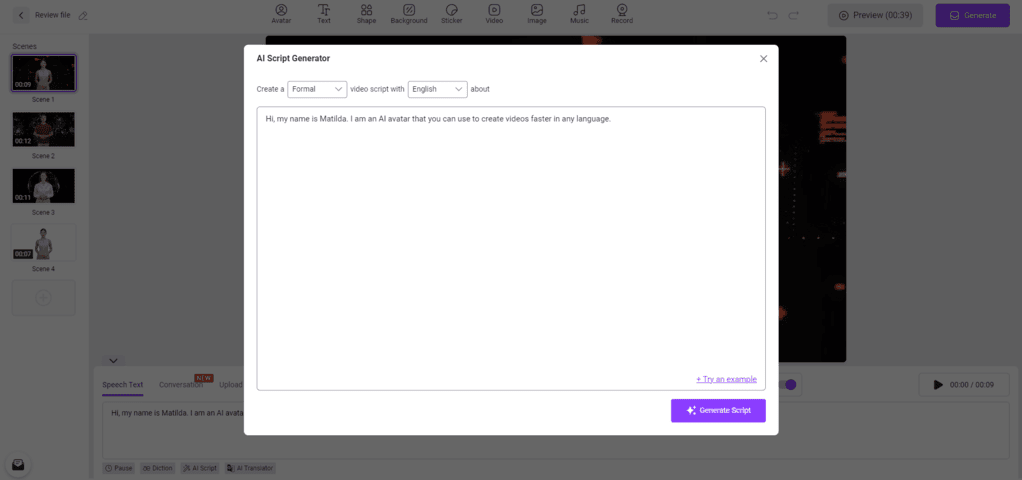Click the back arrow icon
This screenshot has height=480, width=1022.
click(x=22, y=15)
